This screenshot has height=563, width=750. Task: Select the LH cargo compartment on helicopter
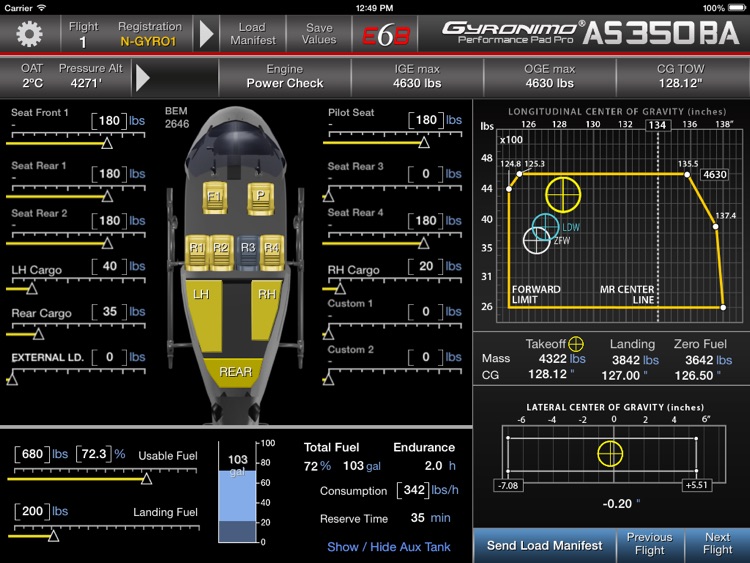[204, 316]
